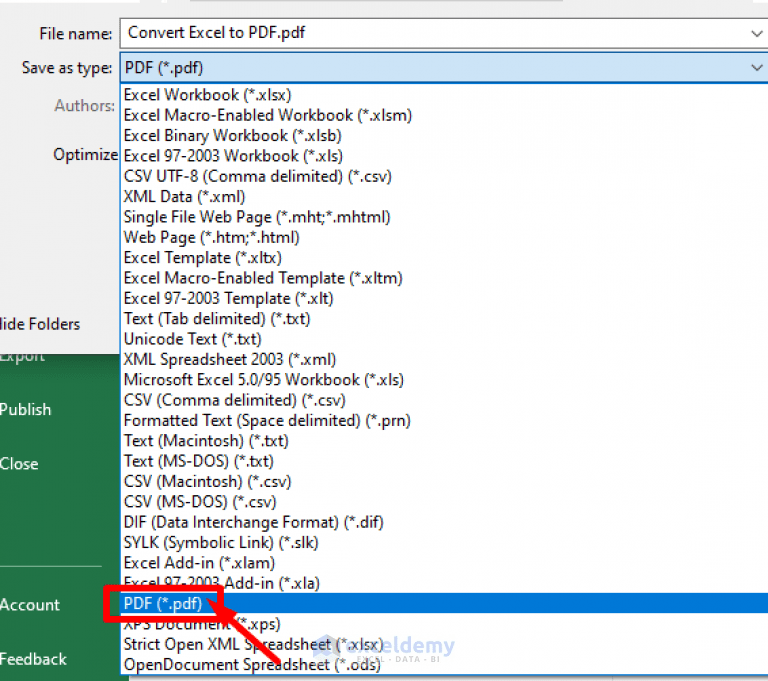This screenshot has height=681, width=768.
Task: Pick CSV UTF-8 (Comma delimited) format
Action: click(x=444, y=176)
